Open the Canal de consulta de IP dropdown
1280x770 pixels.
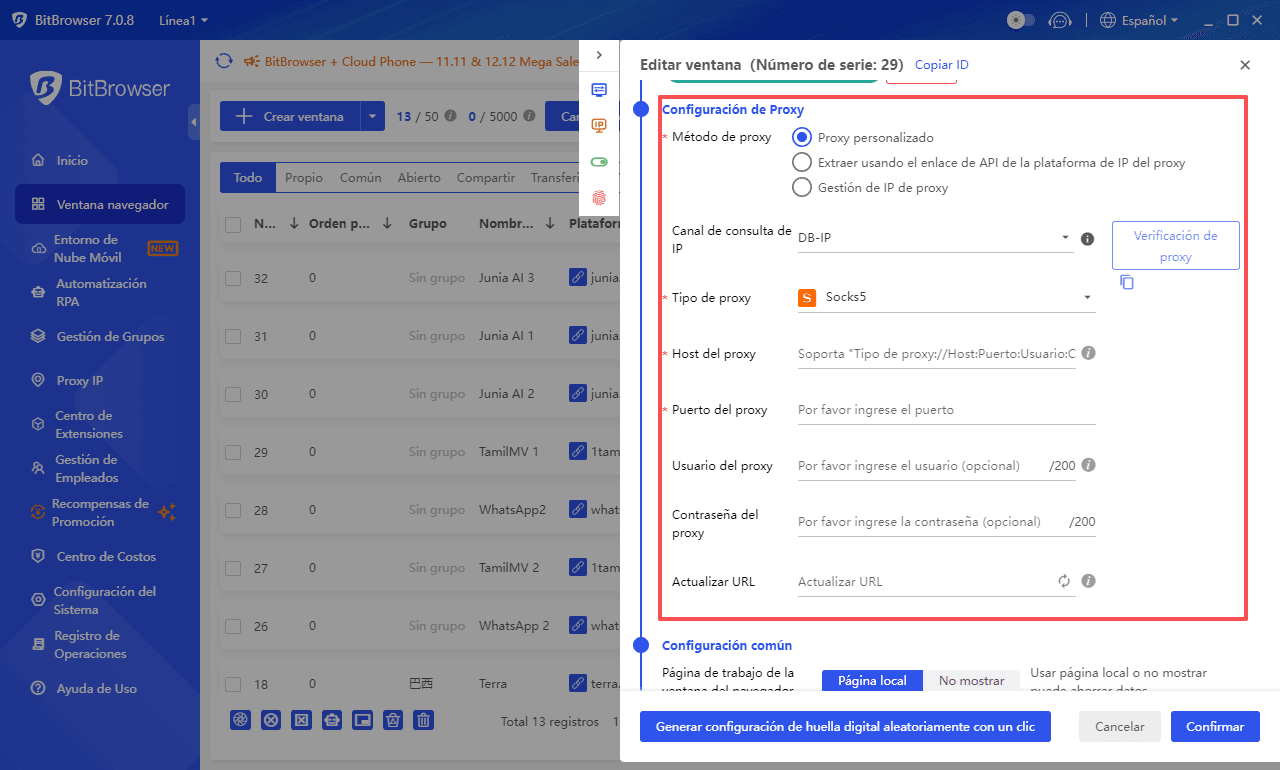(934, 238)
